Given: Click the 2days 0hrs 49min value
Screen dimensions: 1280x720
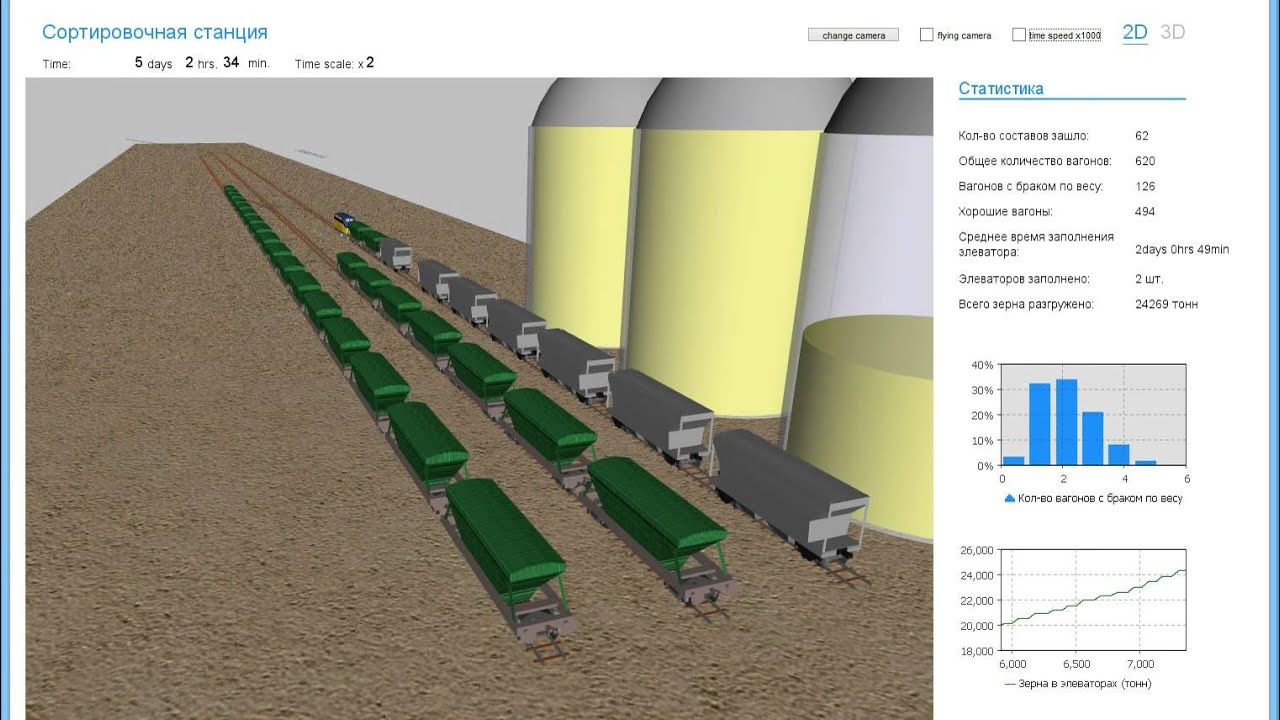Looking at the screenshot, I should click(1182, 249).
